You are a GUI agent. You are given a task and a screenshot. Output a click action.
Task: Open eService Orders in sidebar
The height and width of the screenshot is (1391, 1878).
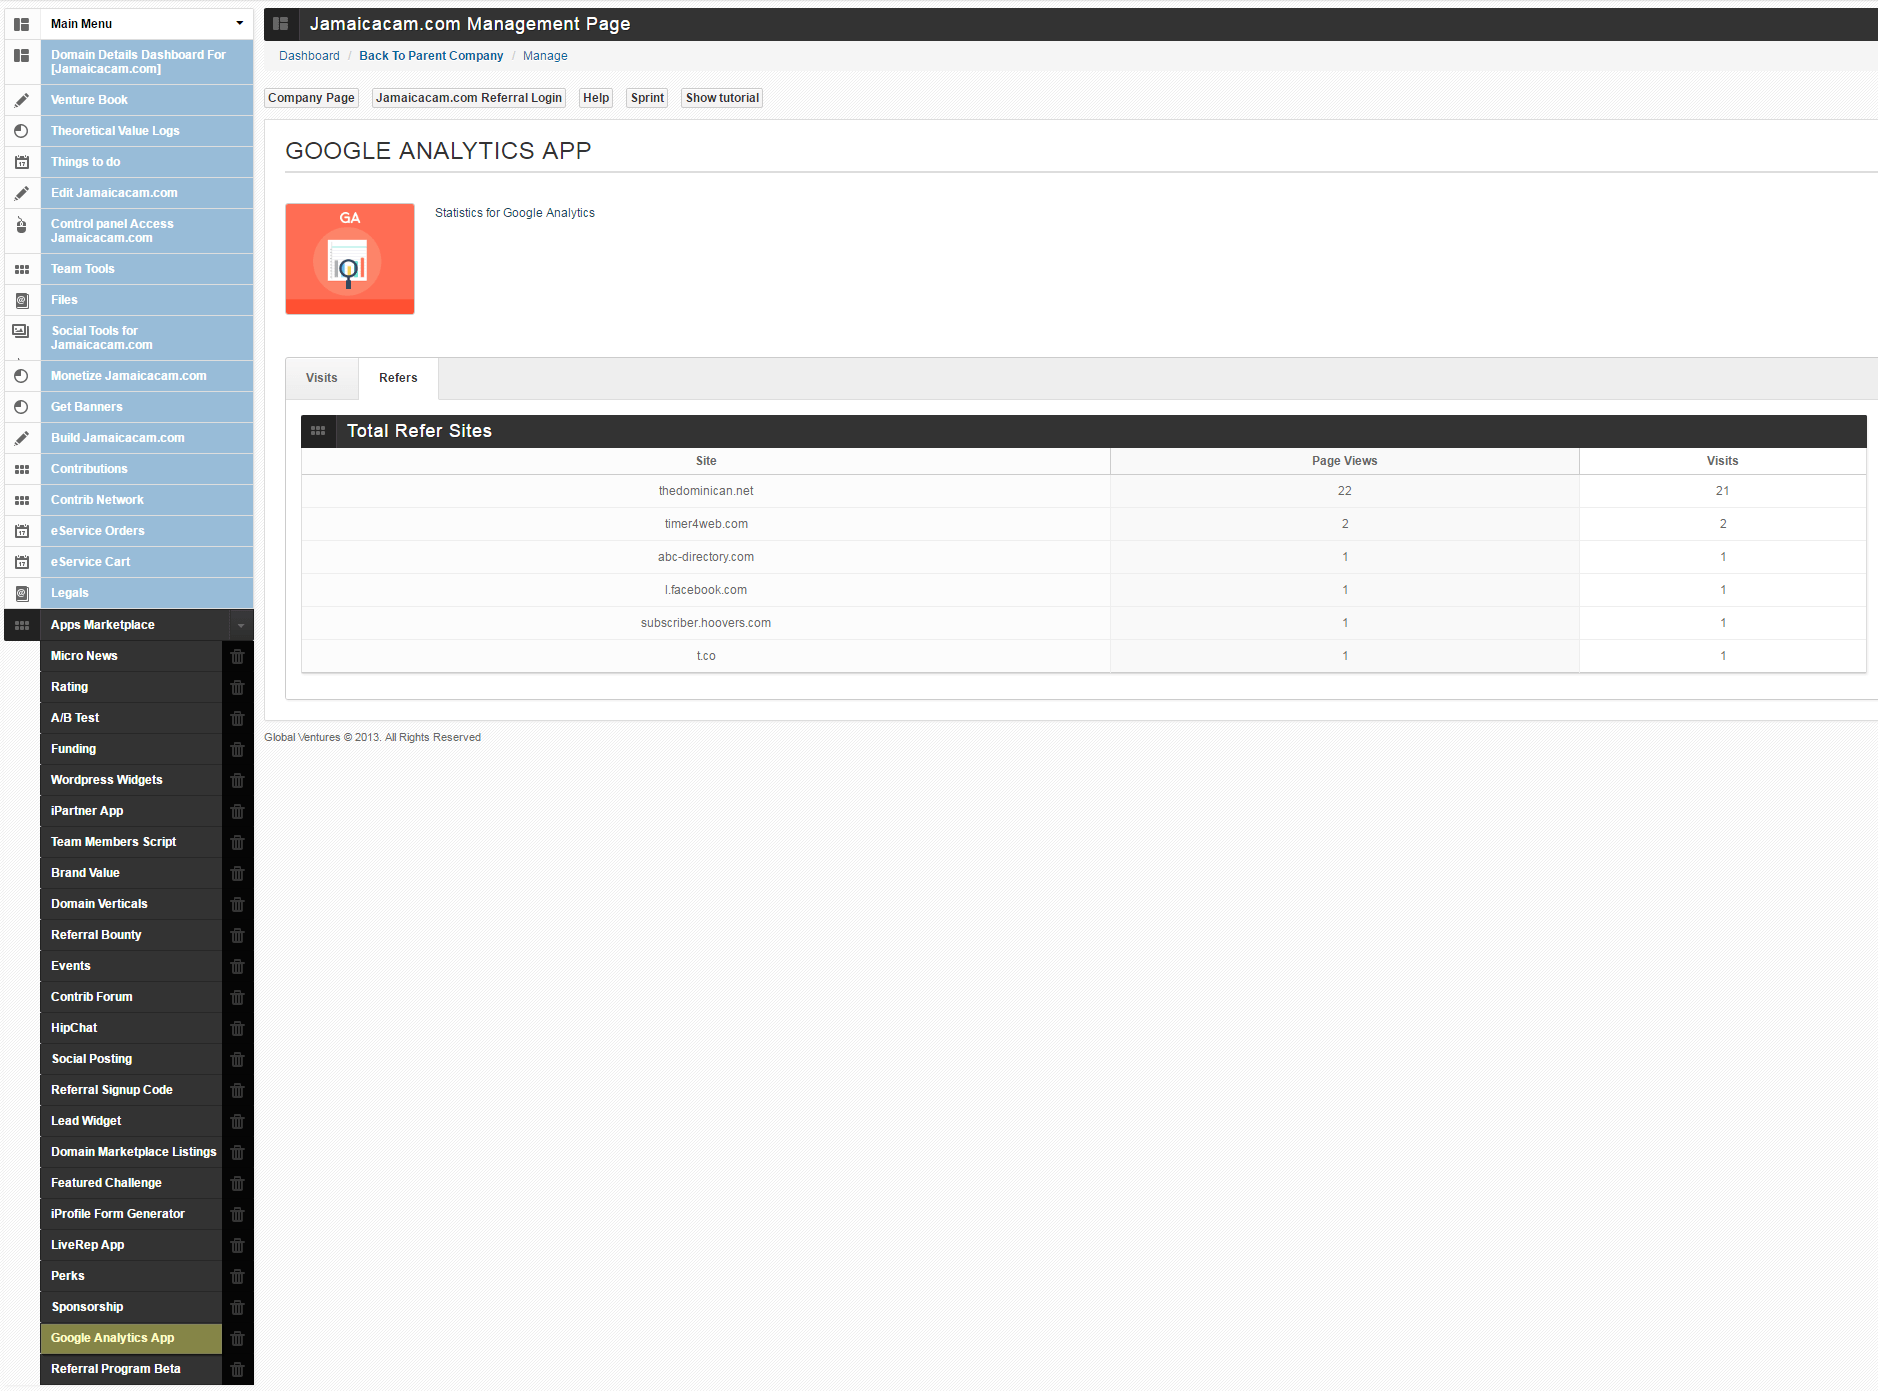[x=146, y=531]
